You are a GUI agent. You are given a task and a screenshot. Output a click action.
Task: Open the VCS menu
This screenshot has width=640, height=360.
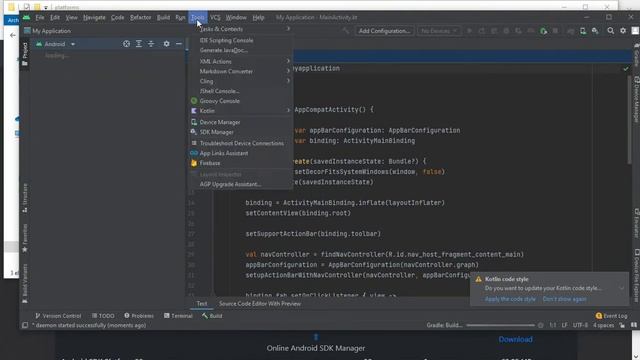click(215, 18)
